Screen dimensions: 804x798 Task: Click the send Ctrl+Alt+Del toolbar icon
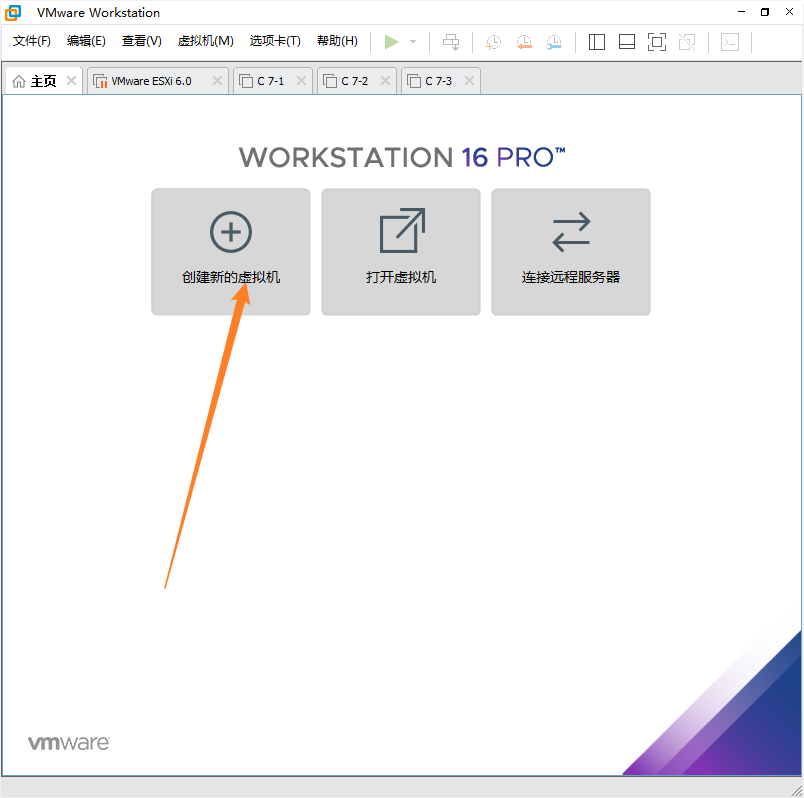coord(452,42)
